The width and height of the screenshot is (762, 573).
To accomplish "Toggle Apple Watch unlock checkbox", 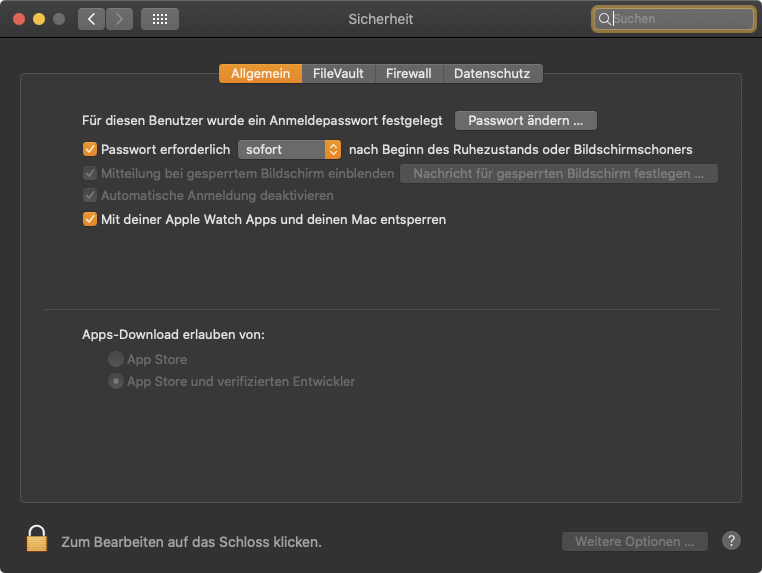I will pyautogui.click(x=89, y=219).
